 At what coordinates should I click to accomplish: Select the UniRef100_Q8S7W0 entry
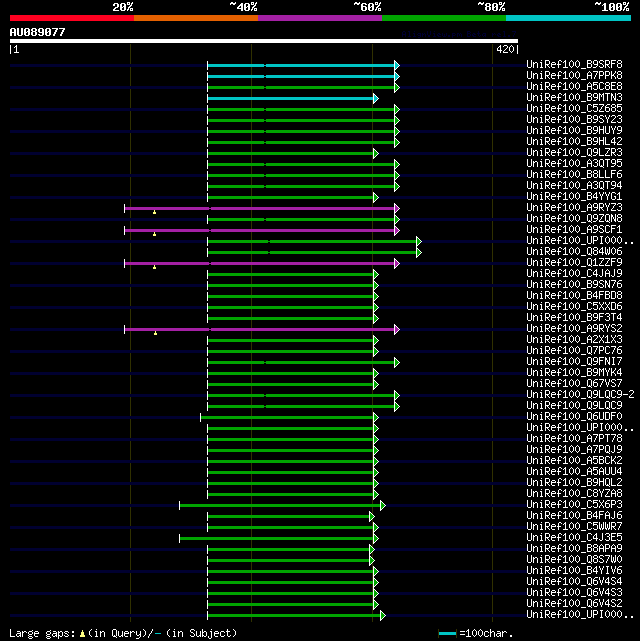pyautogui.click(x=574, y=560)
